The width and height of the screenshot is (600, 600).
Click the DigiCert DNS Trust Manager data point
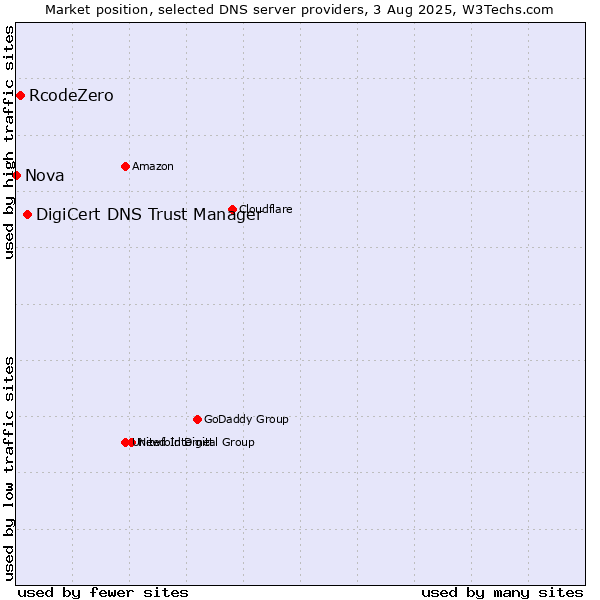(x=27, y=215)
